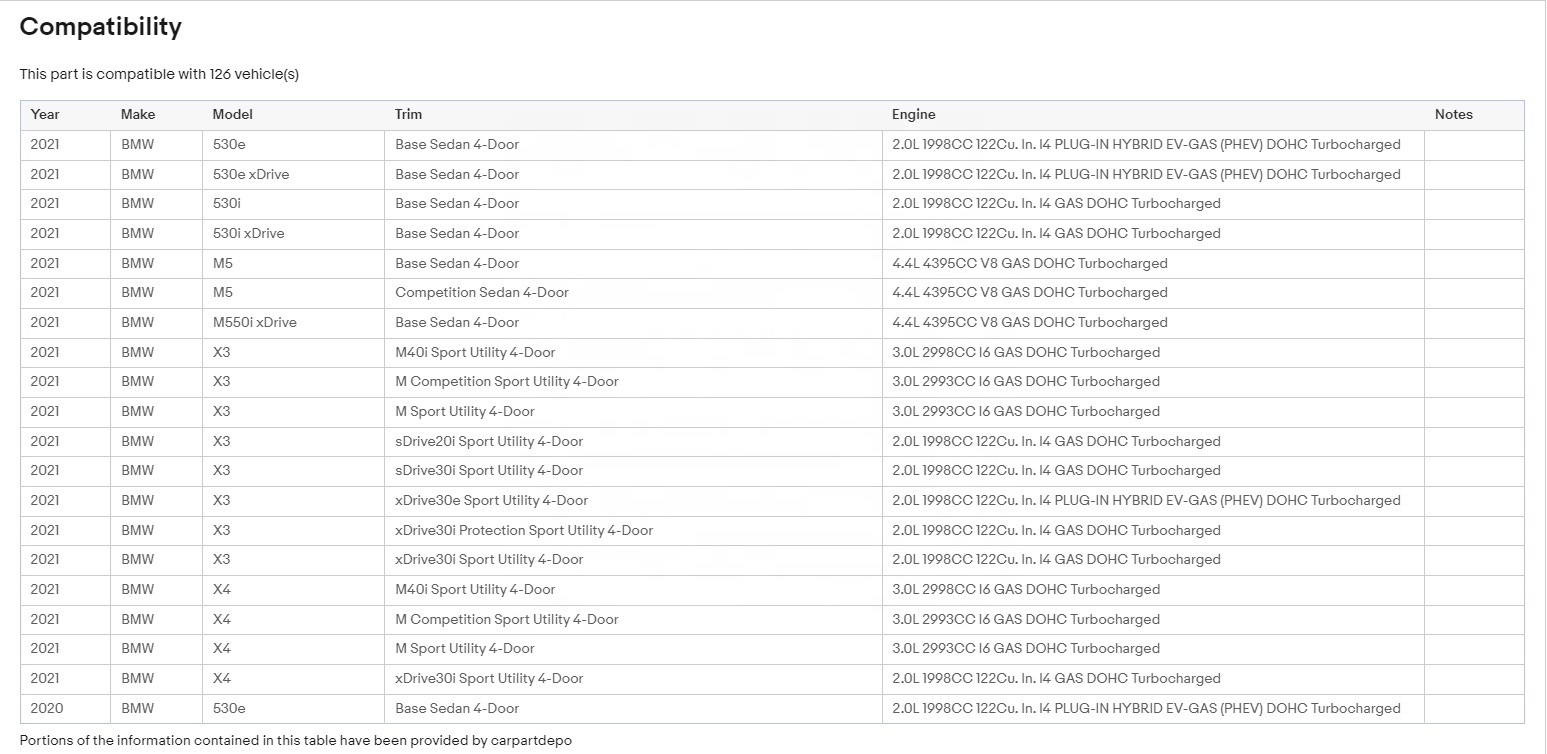Click the Year column header
Screen dimensions: 1547x754
(45, 114)
